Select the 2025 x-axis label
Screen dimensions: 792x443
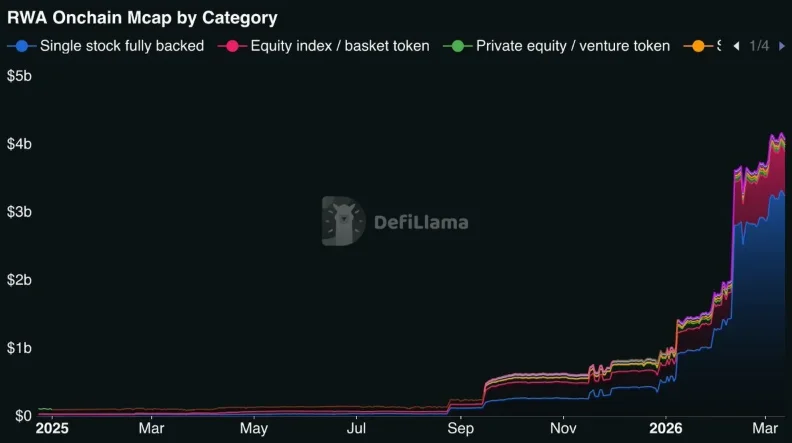point(52,428)
